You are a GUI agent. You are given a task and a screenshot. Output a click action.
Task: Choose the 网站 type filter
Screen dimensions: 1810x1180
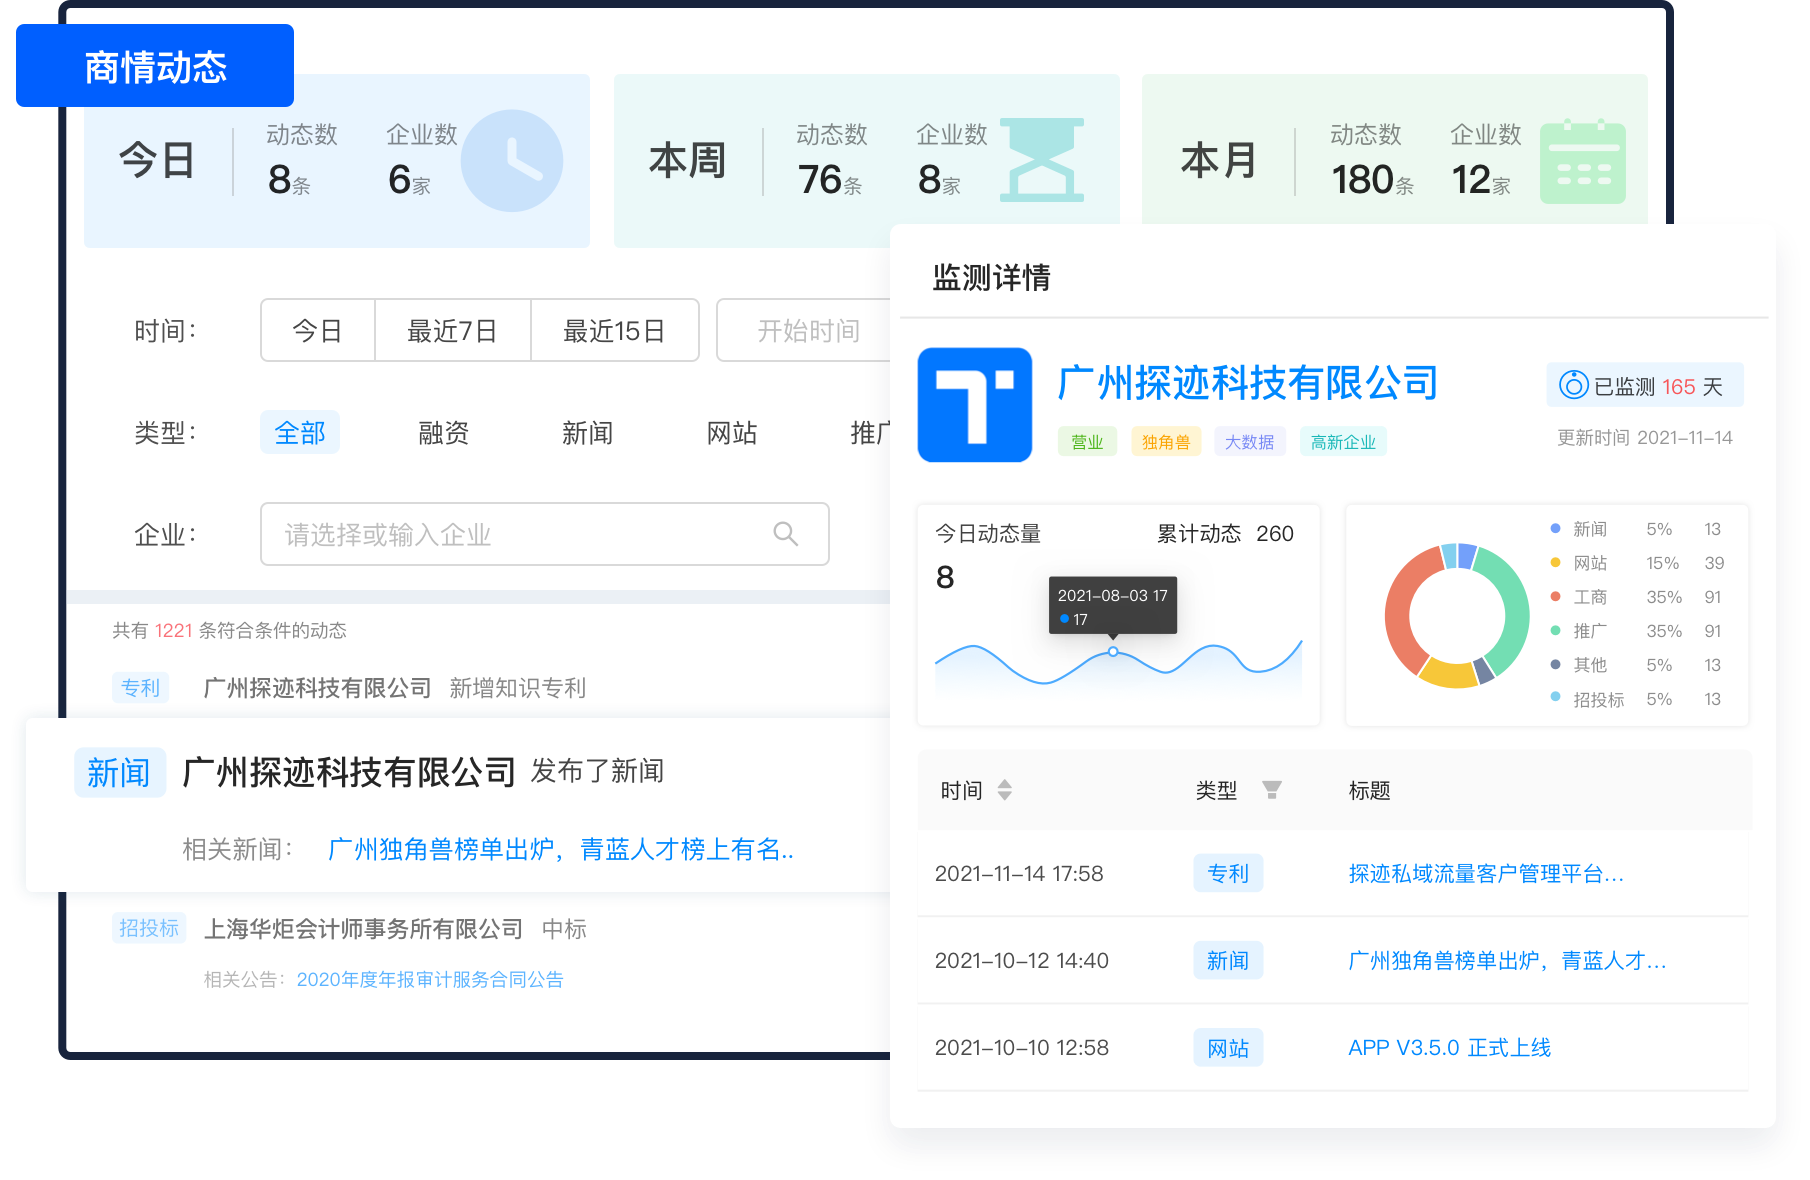point(732,432)
